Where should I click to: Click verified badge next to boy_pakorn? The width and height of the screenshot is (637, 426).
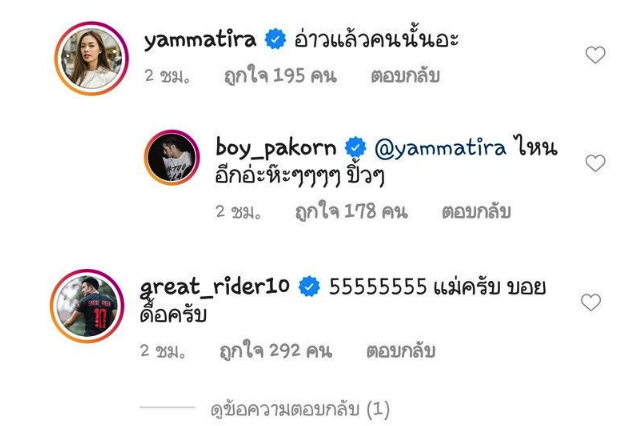click(x=355, y=147)
